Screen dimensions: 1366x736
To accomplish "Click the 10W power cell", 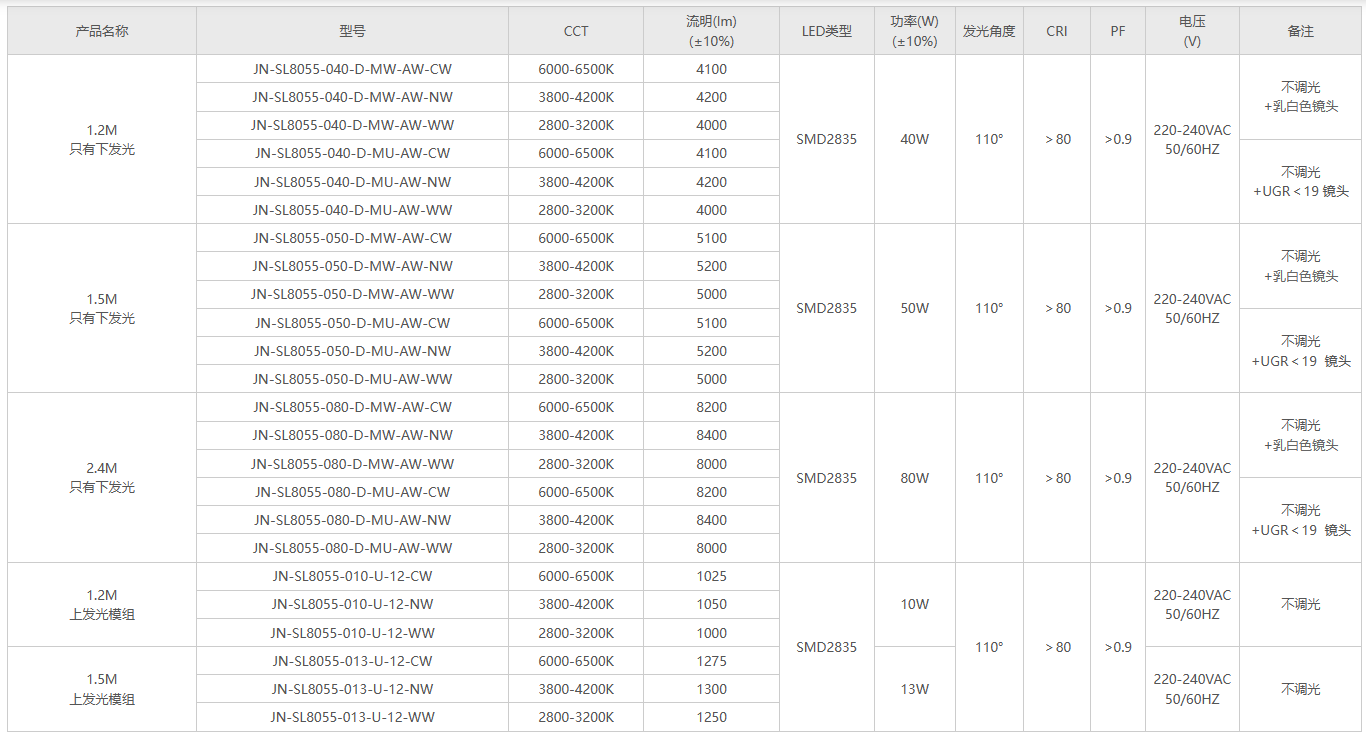I will click(914, 604).
